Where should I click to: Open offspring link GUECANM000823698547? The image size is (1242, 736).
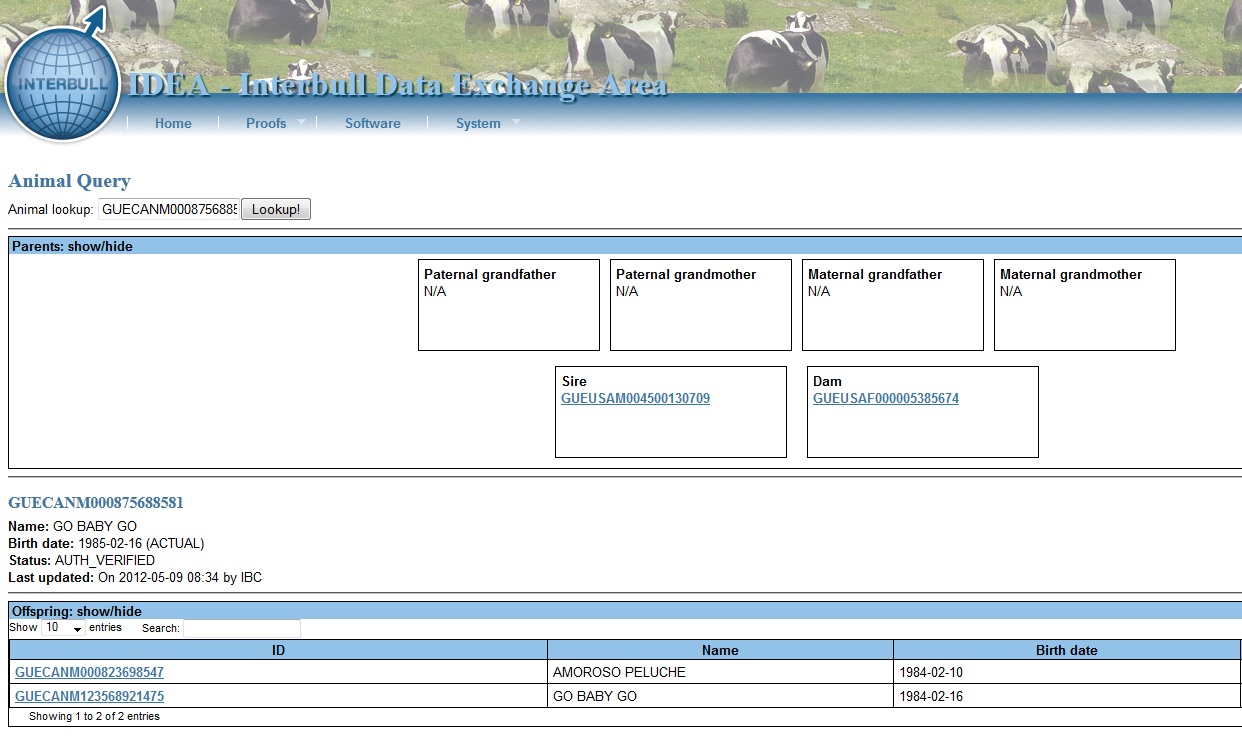tap(89, 672)
